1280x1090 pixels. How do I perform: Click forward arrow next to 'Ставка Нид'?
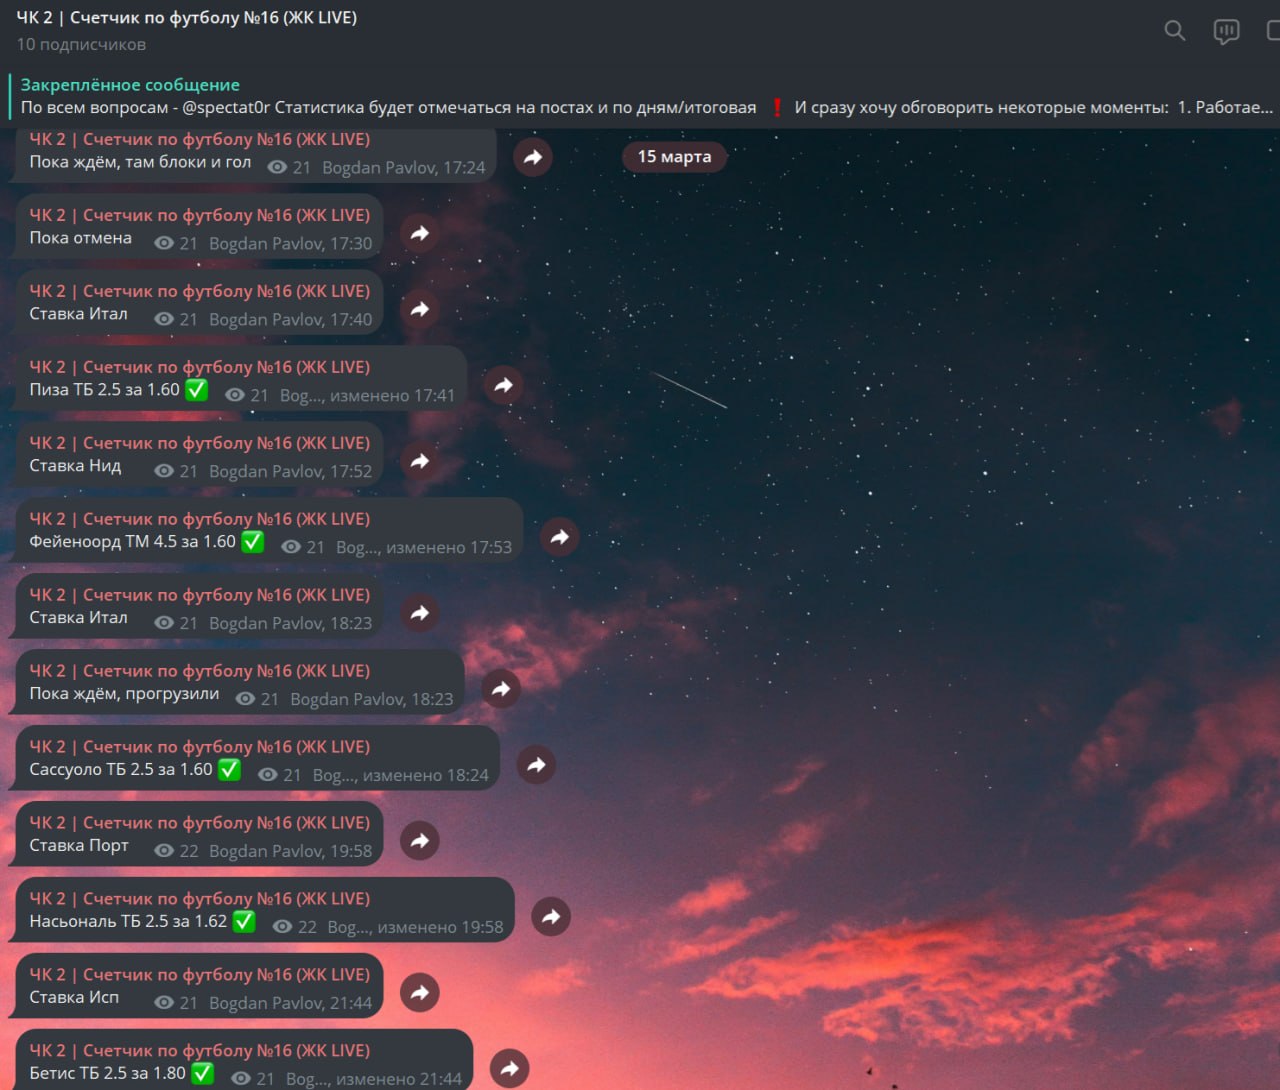click(420, 461)
